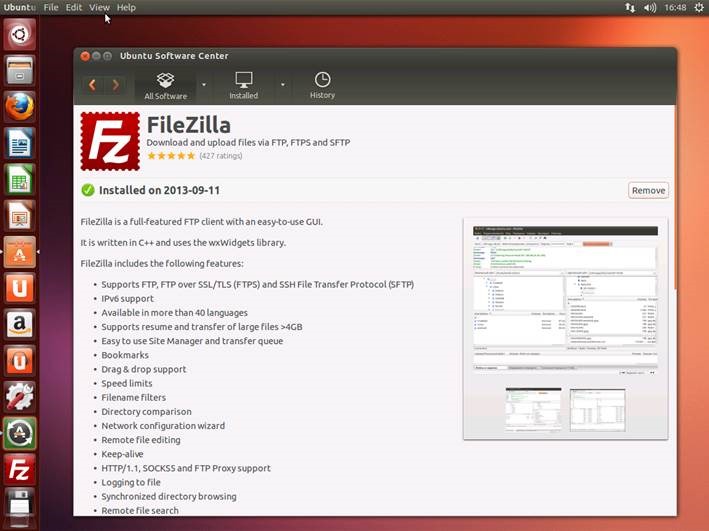Click 'Keep-alive' list item
This screenshot has width=709, height=531.
123,454
